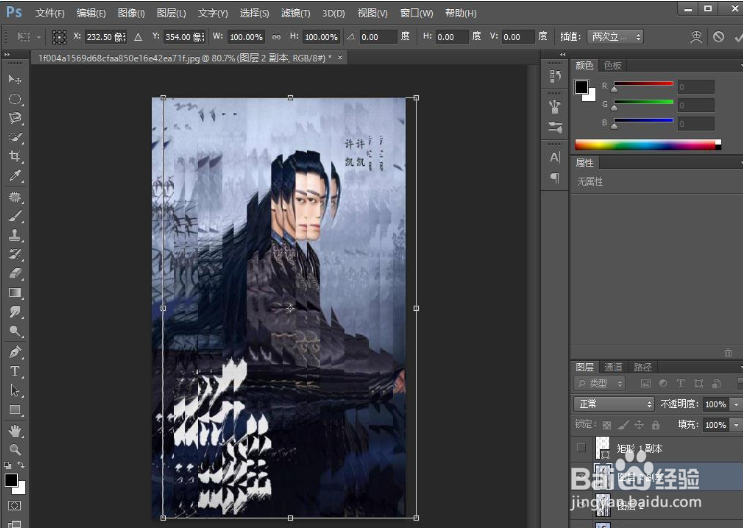The width and height of the screenshot is (743, 528).
Task: Select the Hand tool
Action: point(15,430)
